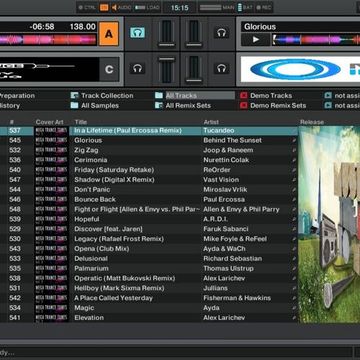Click the All Tracks folder icon
The width and height of the screenshot is (360, 360).
click(159, 96)
